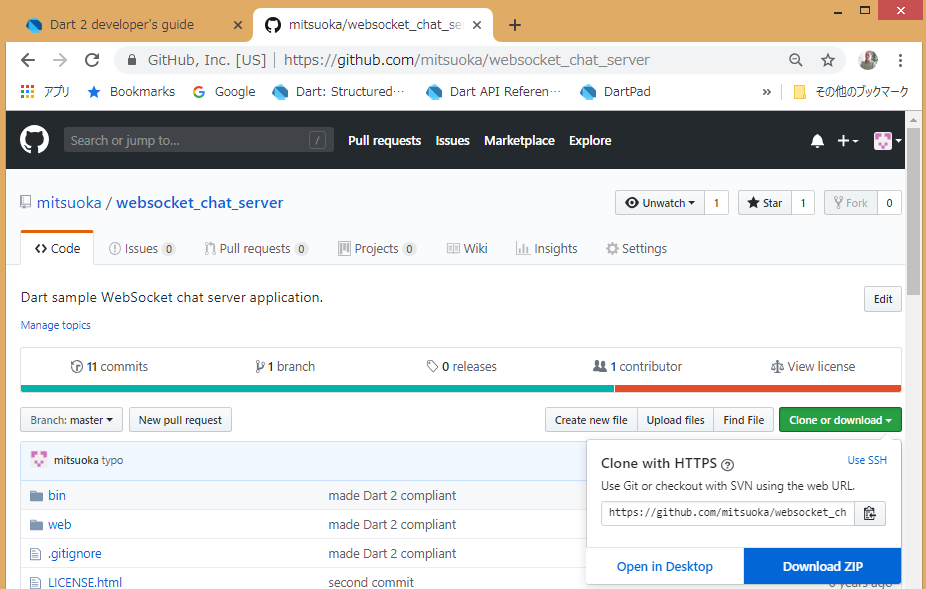Open the notifications bell icon
This screenshot has width=926, height=589.
click(817, 141)
